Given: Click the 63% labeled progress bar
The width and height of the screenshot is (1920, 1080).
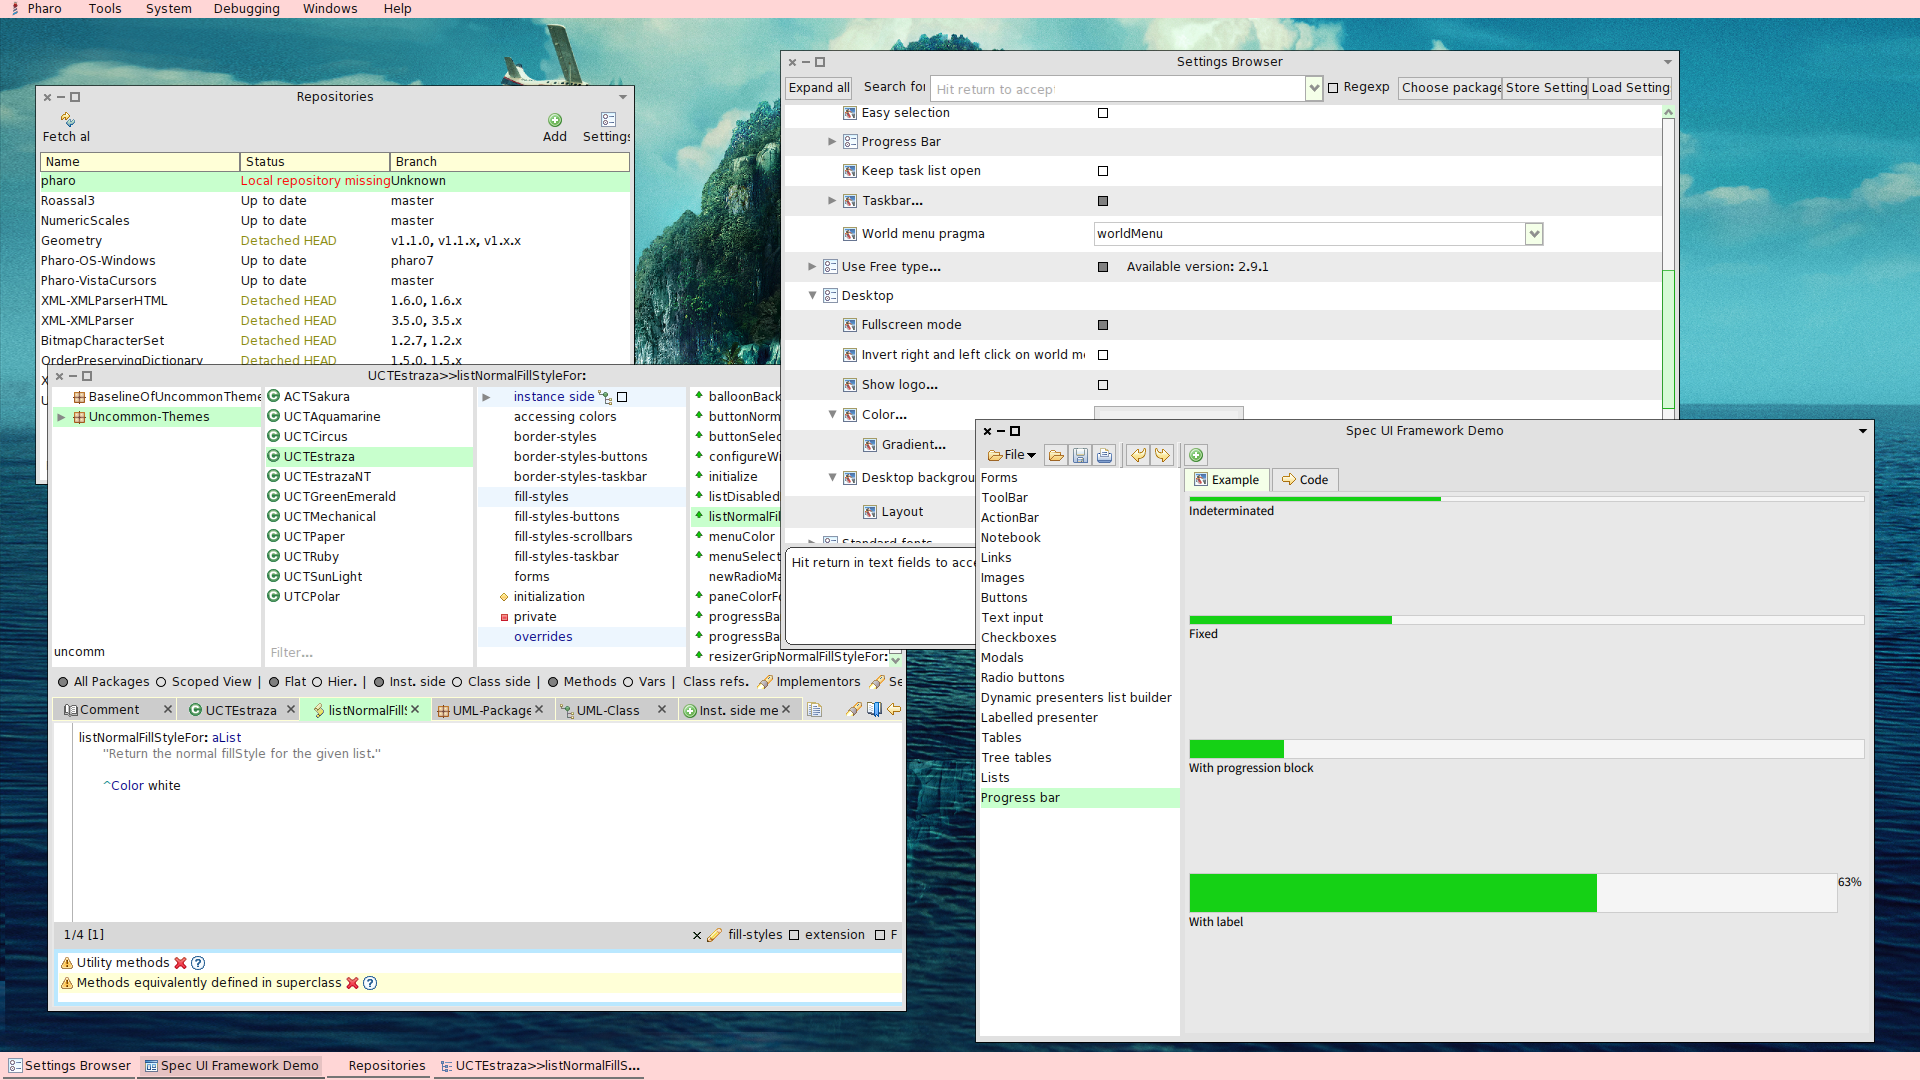Looking at the screenshot, I should tap(1512, 893).
